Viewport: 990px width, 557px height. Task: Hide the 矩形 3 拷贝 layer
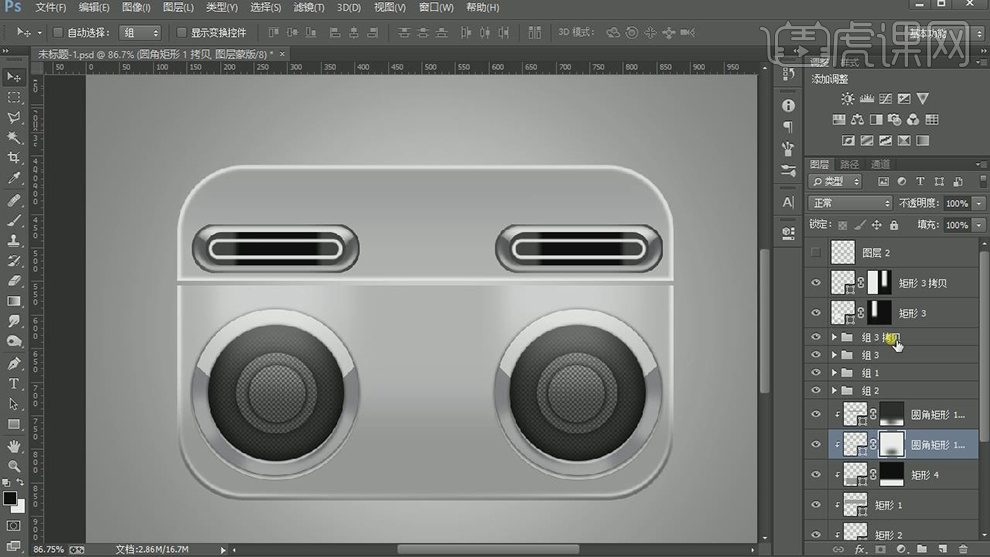[x=816, y=283]
